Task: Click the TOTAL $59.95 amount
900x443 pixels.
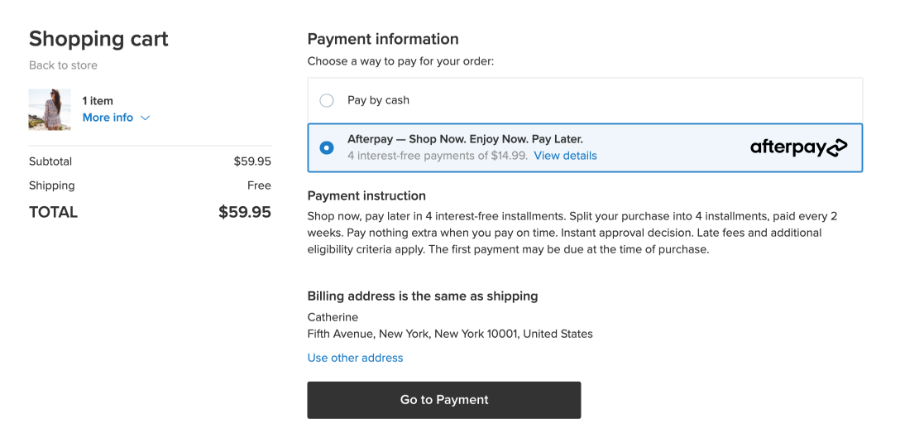Action: click(245, 212)
